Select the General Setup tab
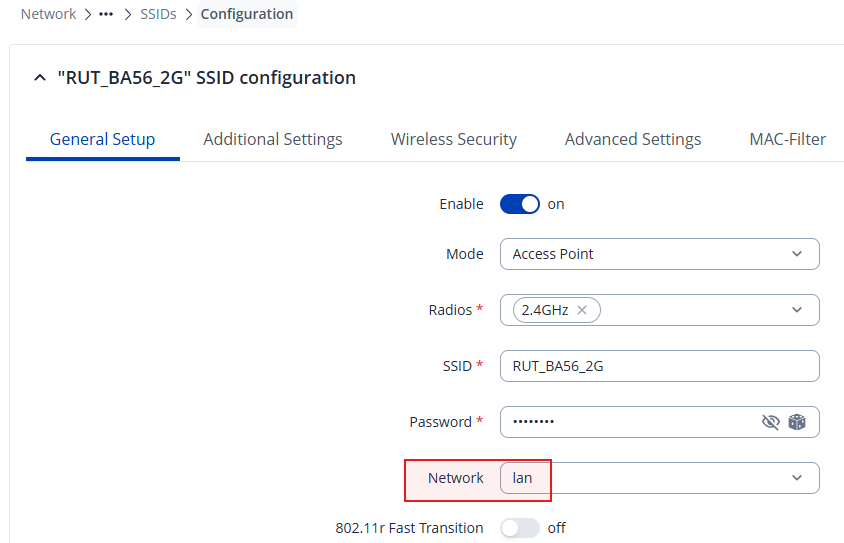 (x=102, y=139)
